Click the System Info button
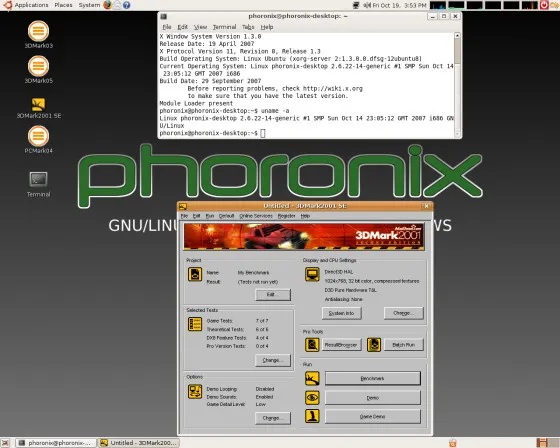This screenshot has height=448, width=560. (x=341, y=313)
